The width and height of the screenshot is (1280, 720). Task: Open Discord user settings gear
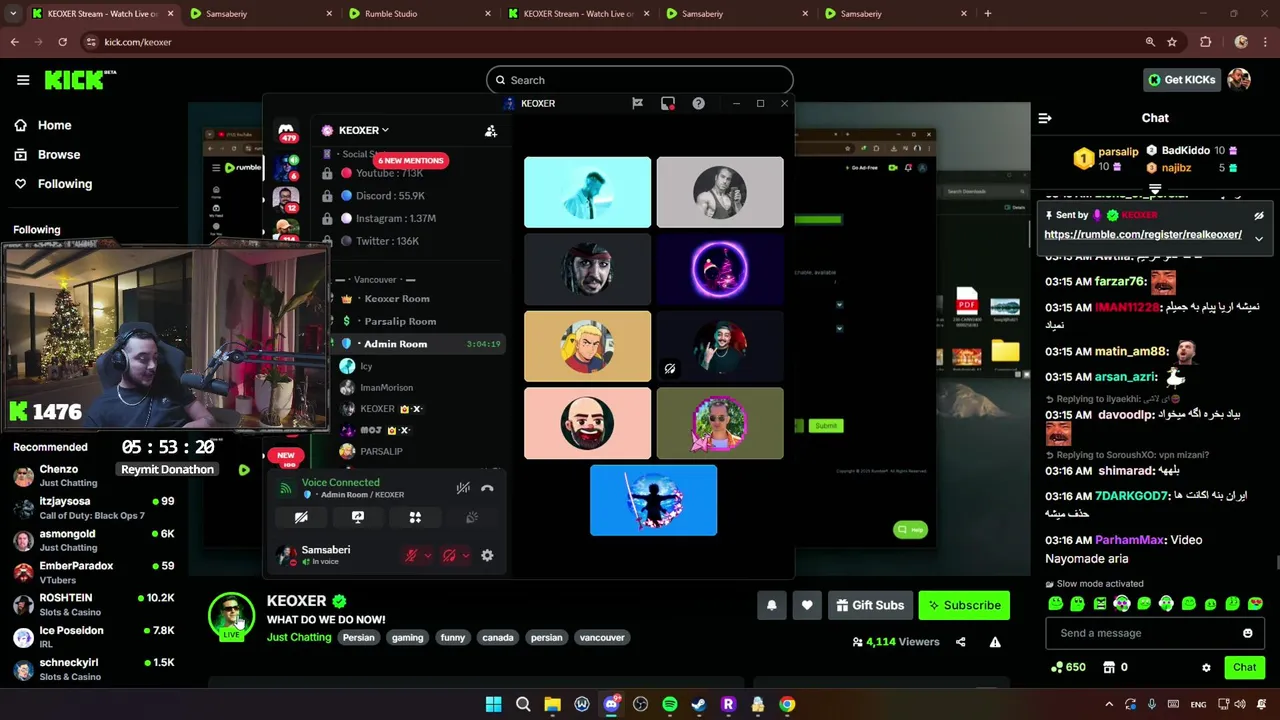487,555
